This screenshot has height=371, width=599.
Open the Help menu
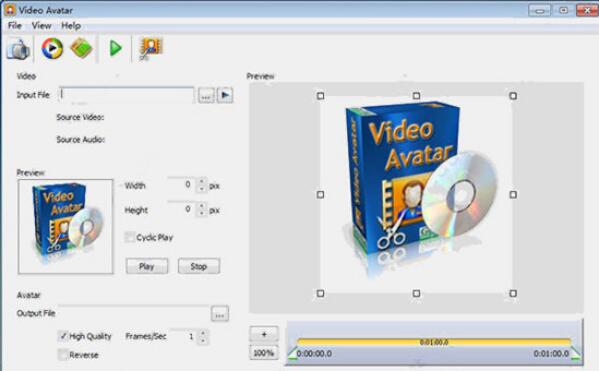pos(71,26)
